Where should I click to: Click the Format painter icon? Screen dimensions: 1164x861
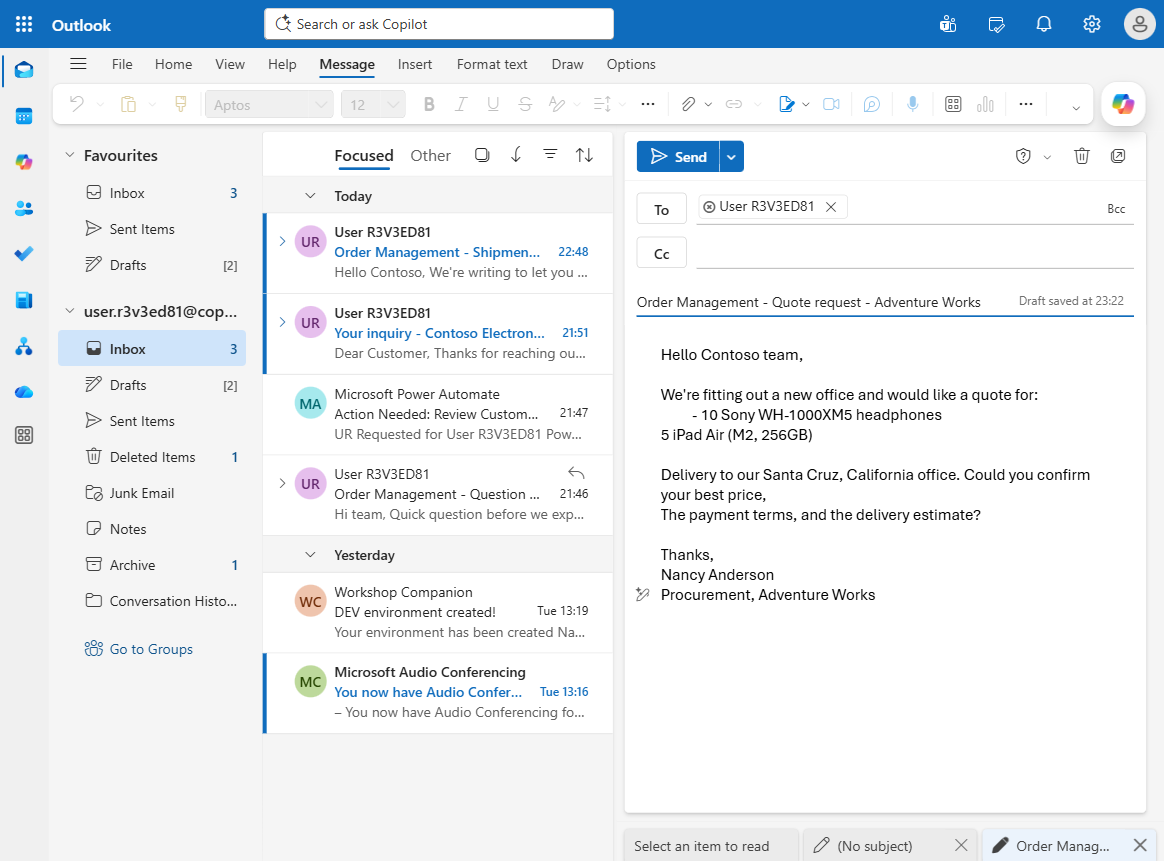click(180, 105)
